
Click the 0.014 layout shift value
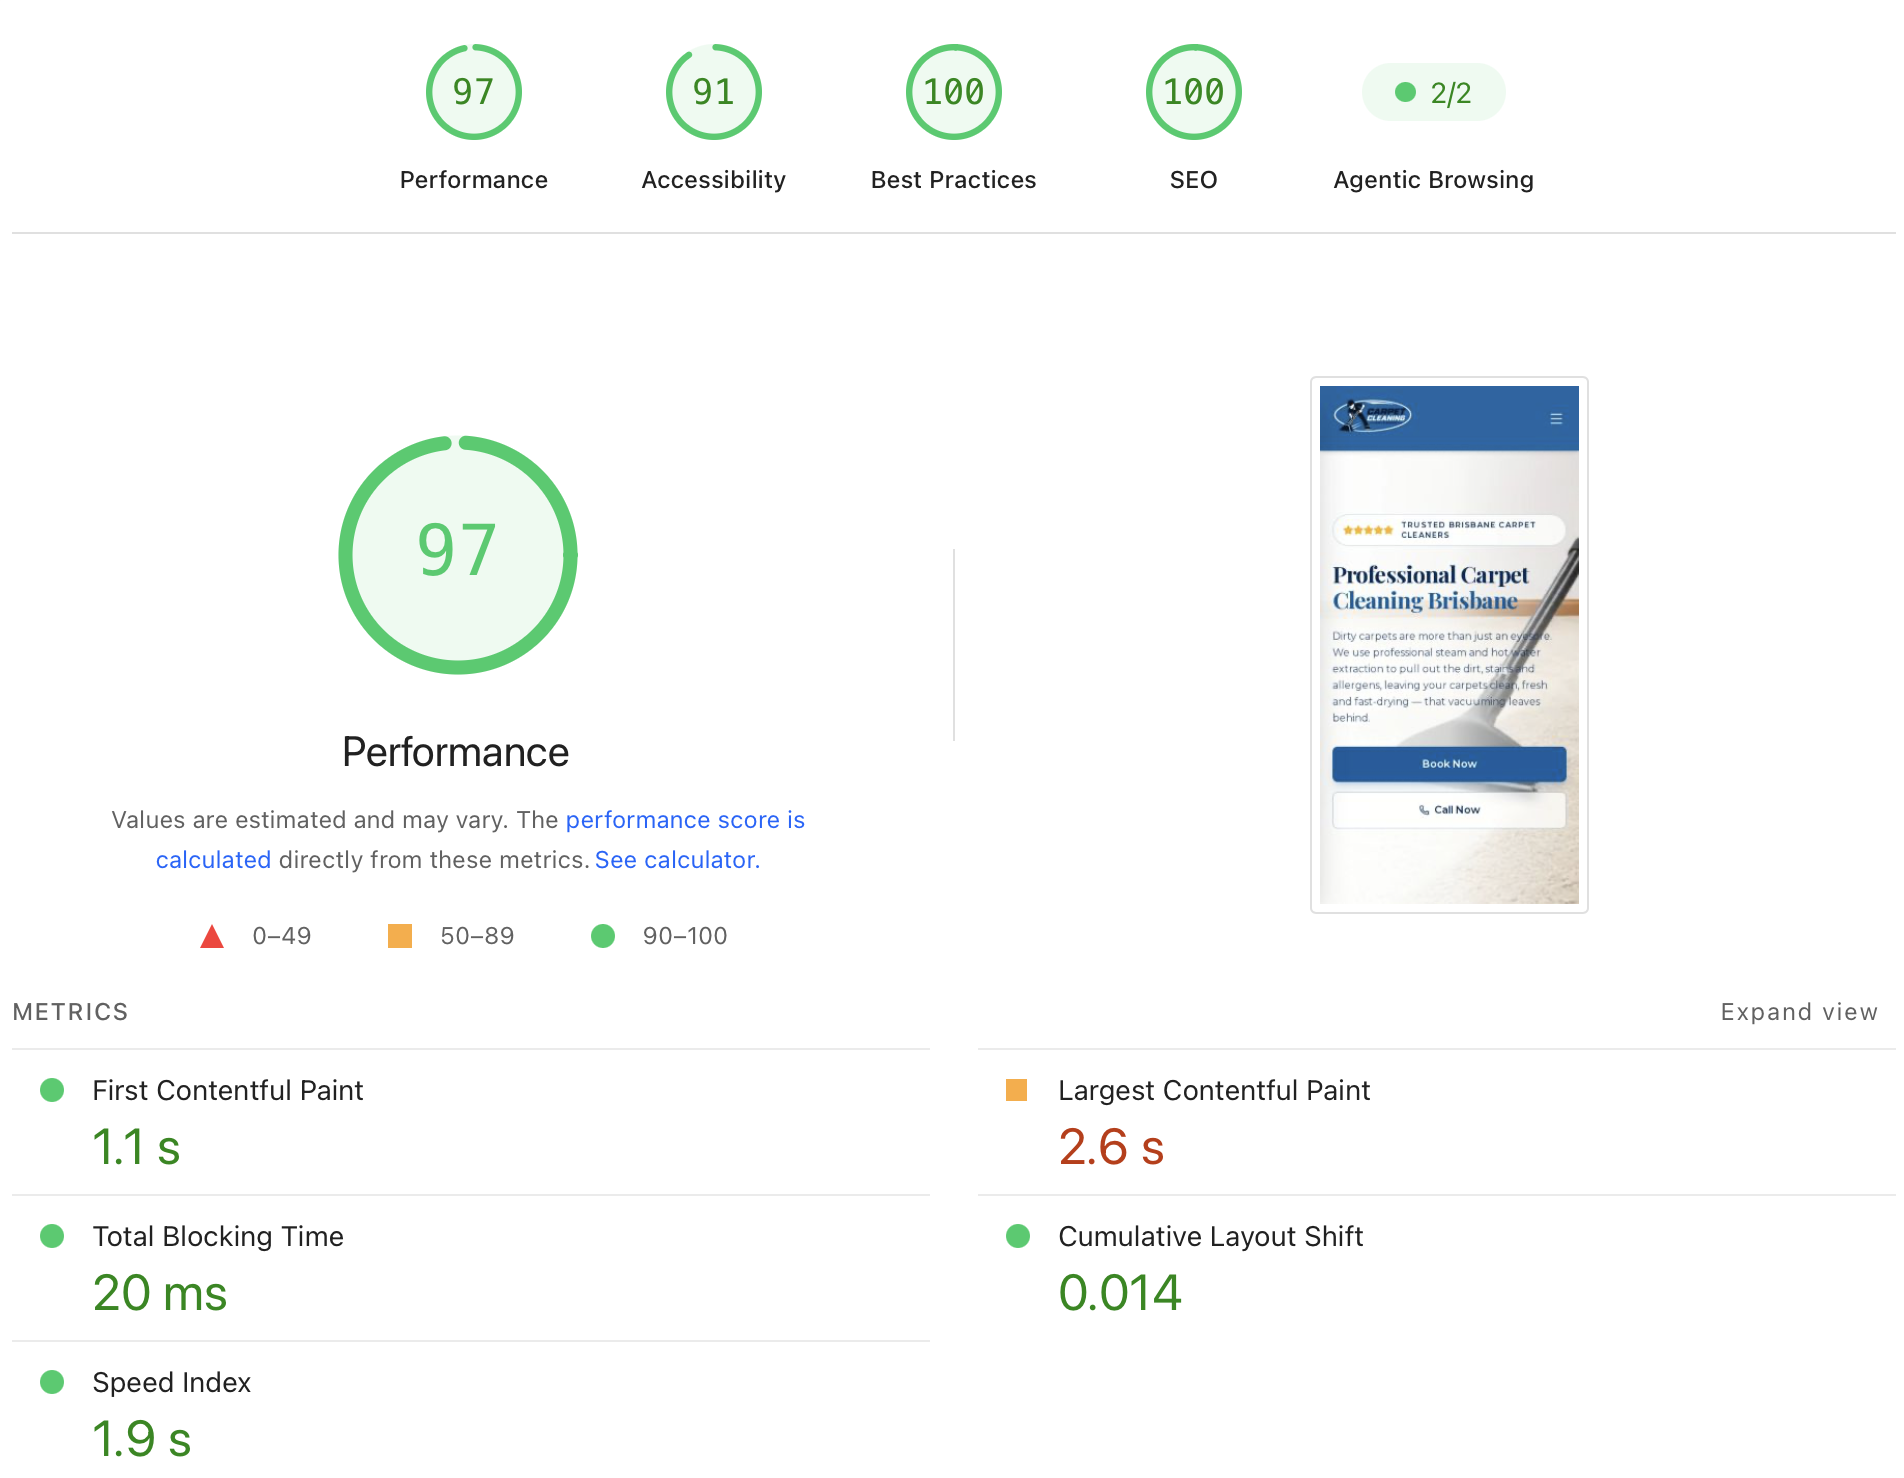1120,1293
